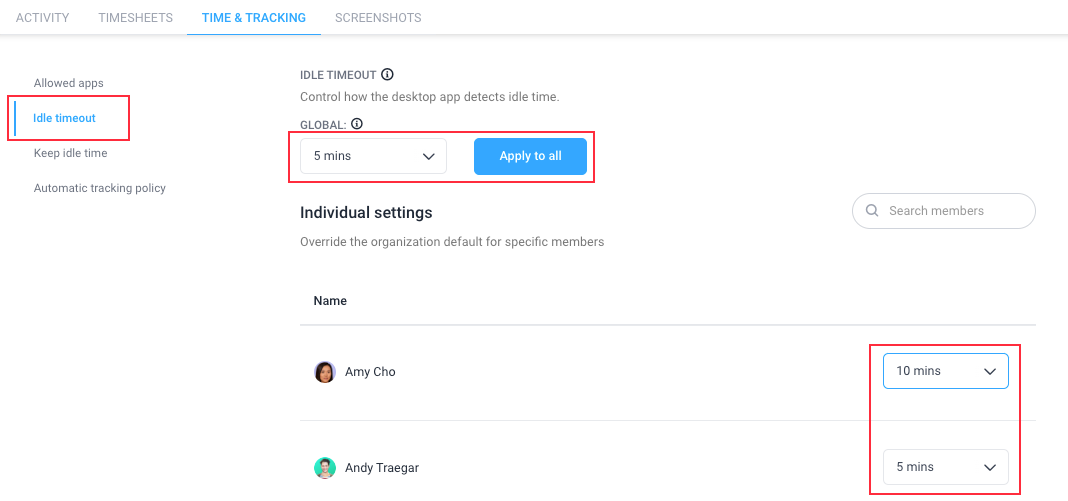Click the Apply to all button
This screenshot has width=1068, height=501.
point(531,156)
